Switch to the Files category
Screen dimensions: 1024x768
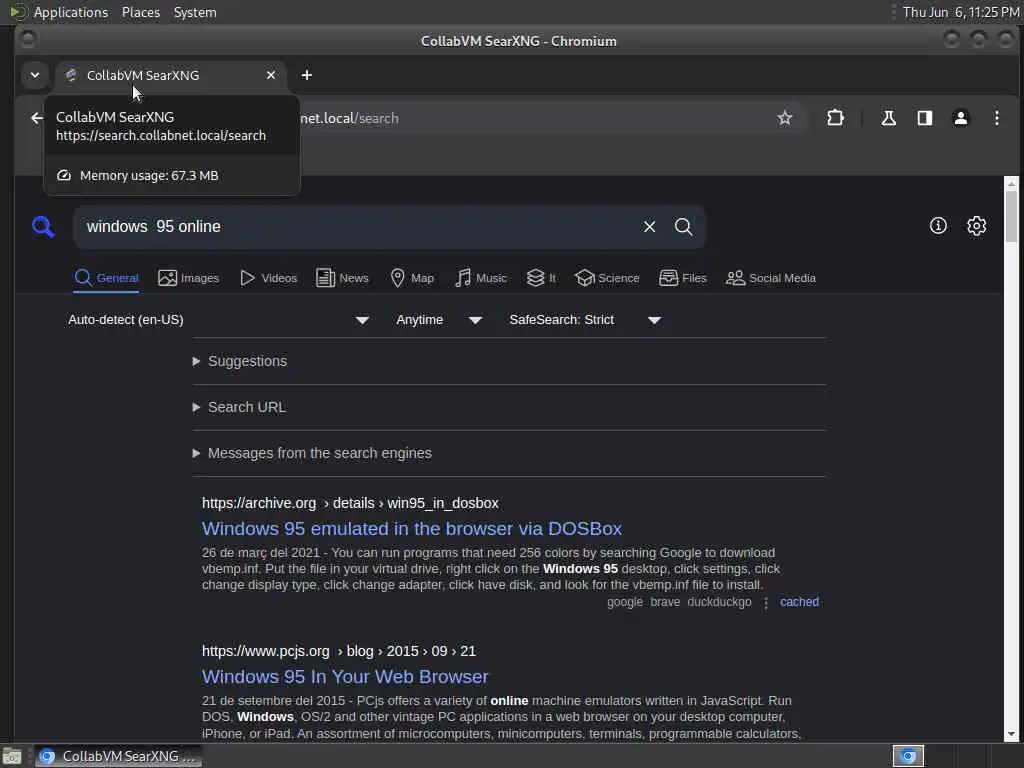pos(683,278)
